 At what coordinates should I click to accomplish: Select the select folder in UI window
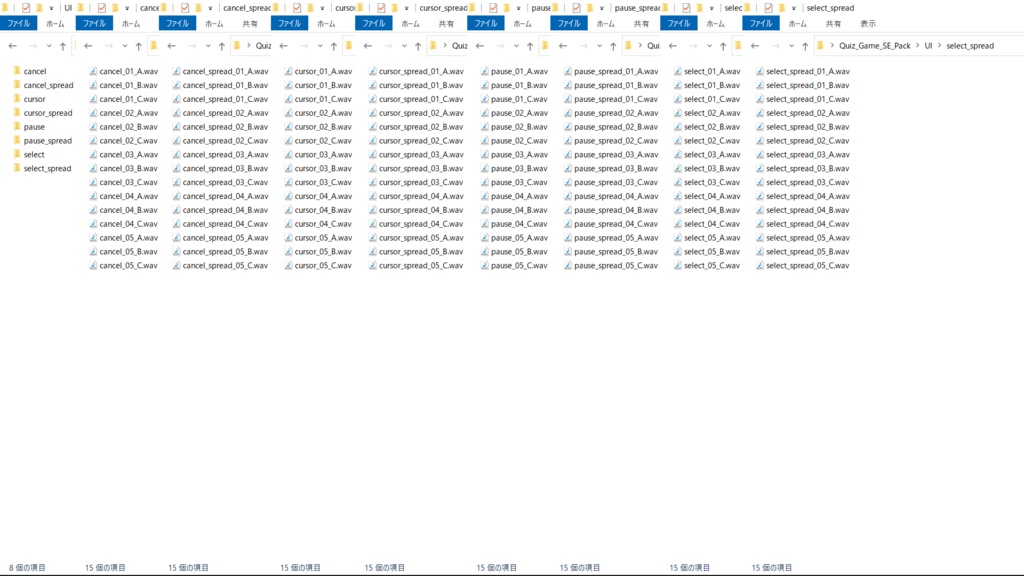(29, 155)
